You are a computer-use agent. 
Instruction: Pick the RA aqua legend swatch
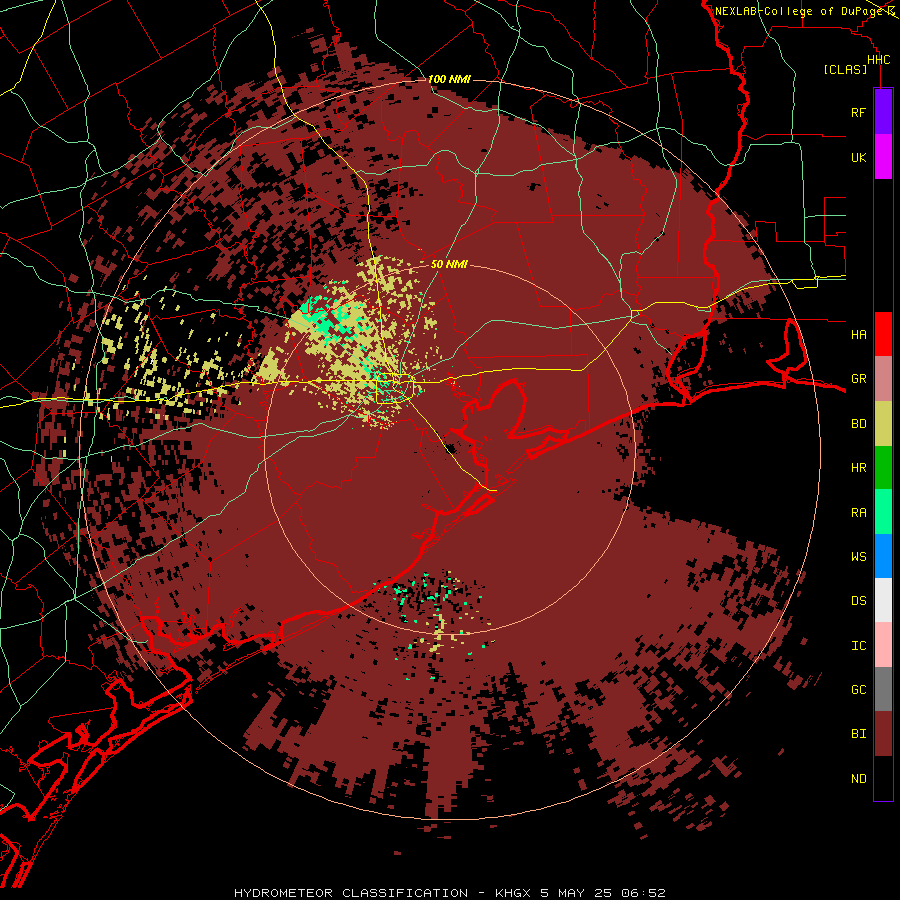(883, 512)
